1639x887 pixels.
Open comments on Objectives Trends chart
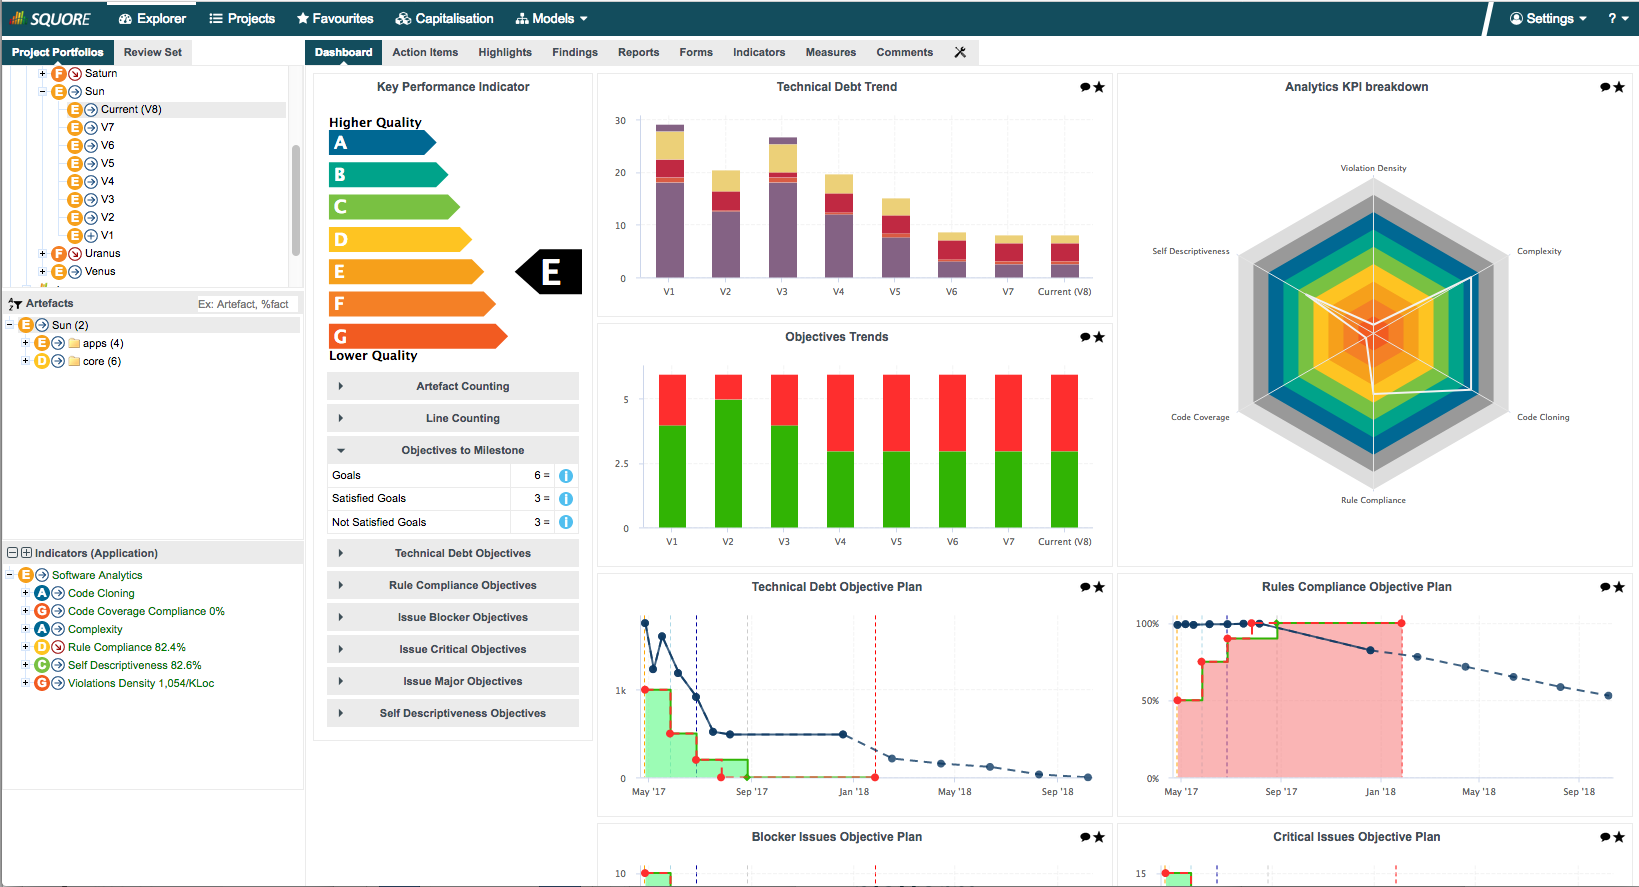pos(1085,338)
